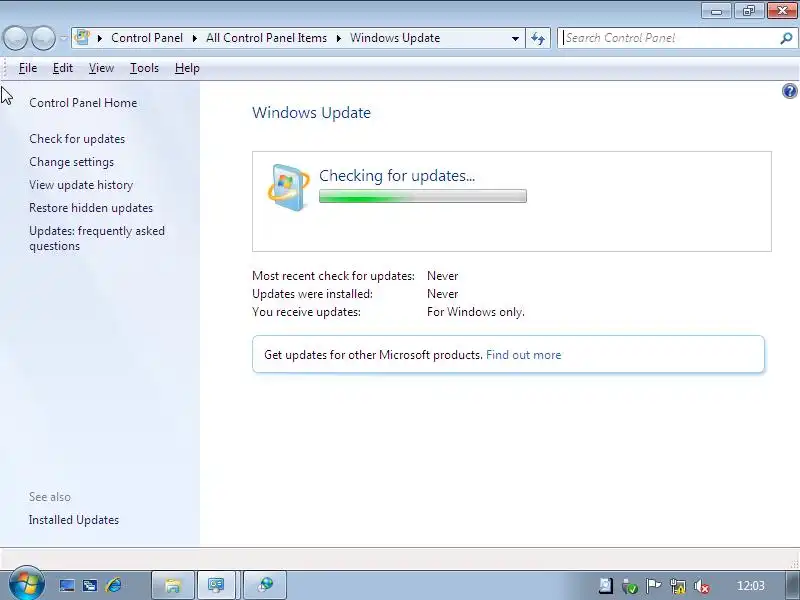Open the Control Panel taskbar button
Screen dimensions: 800x600
click(x=219, y=585)
